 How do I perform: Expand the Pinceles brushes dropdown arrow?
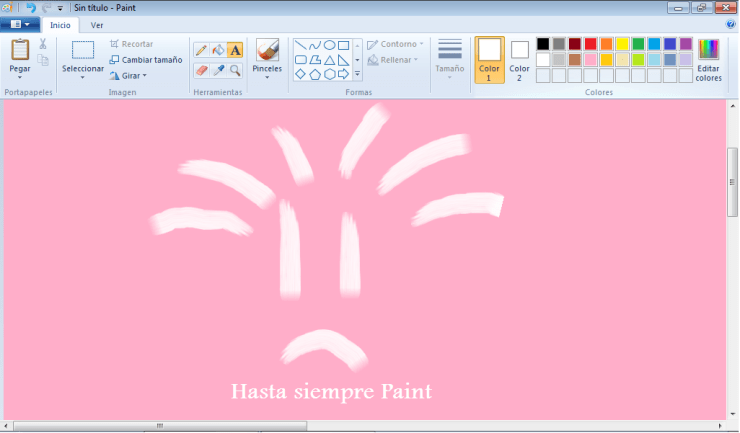[267, 77]
